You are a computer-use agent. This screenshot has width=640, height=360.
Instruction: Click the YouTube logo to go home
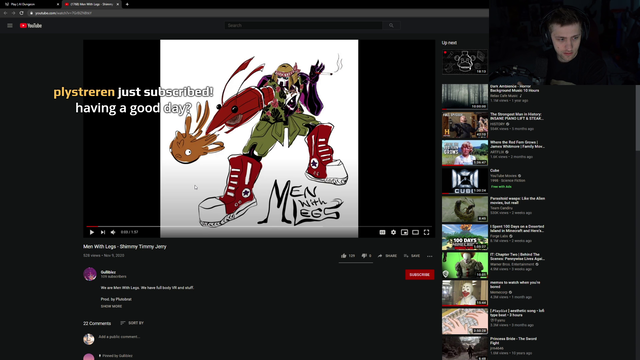click(31, 25)
